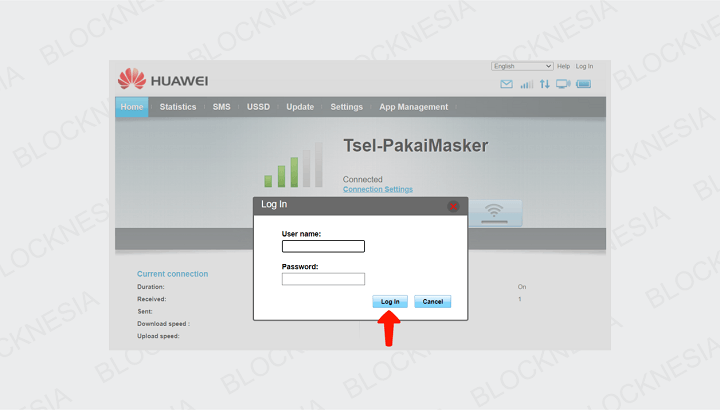Check the signal strength status icon

click(x=526, y=84)
